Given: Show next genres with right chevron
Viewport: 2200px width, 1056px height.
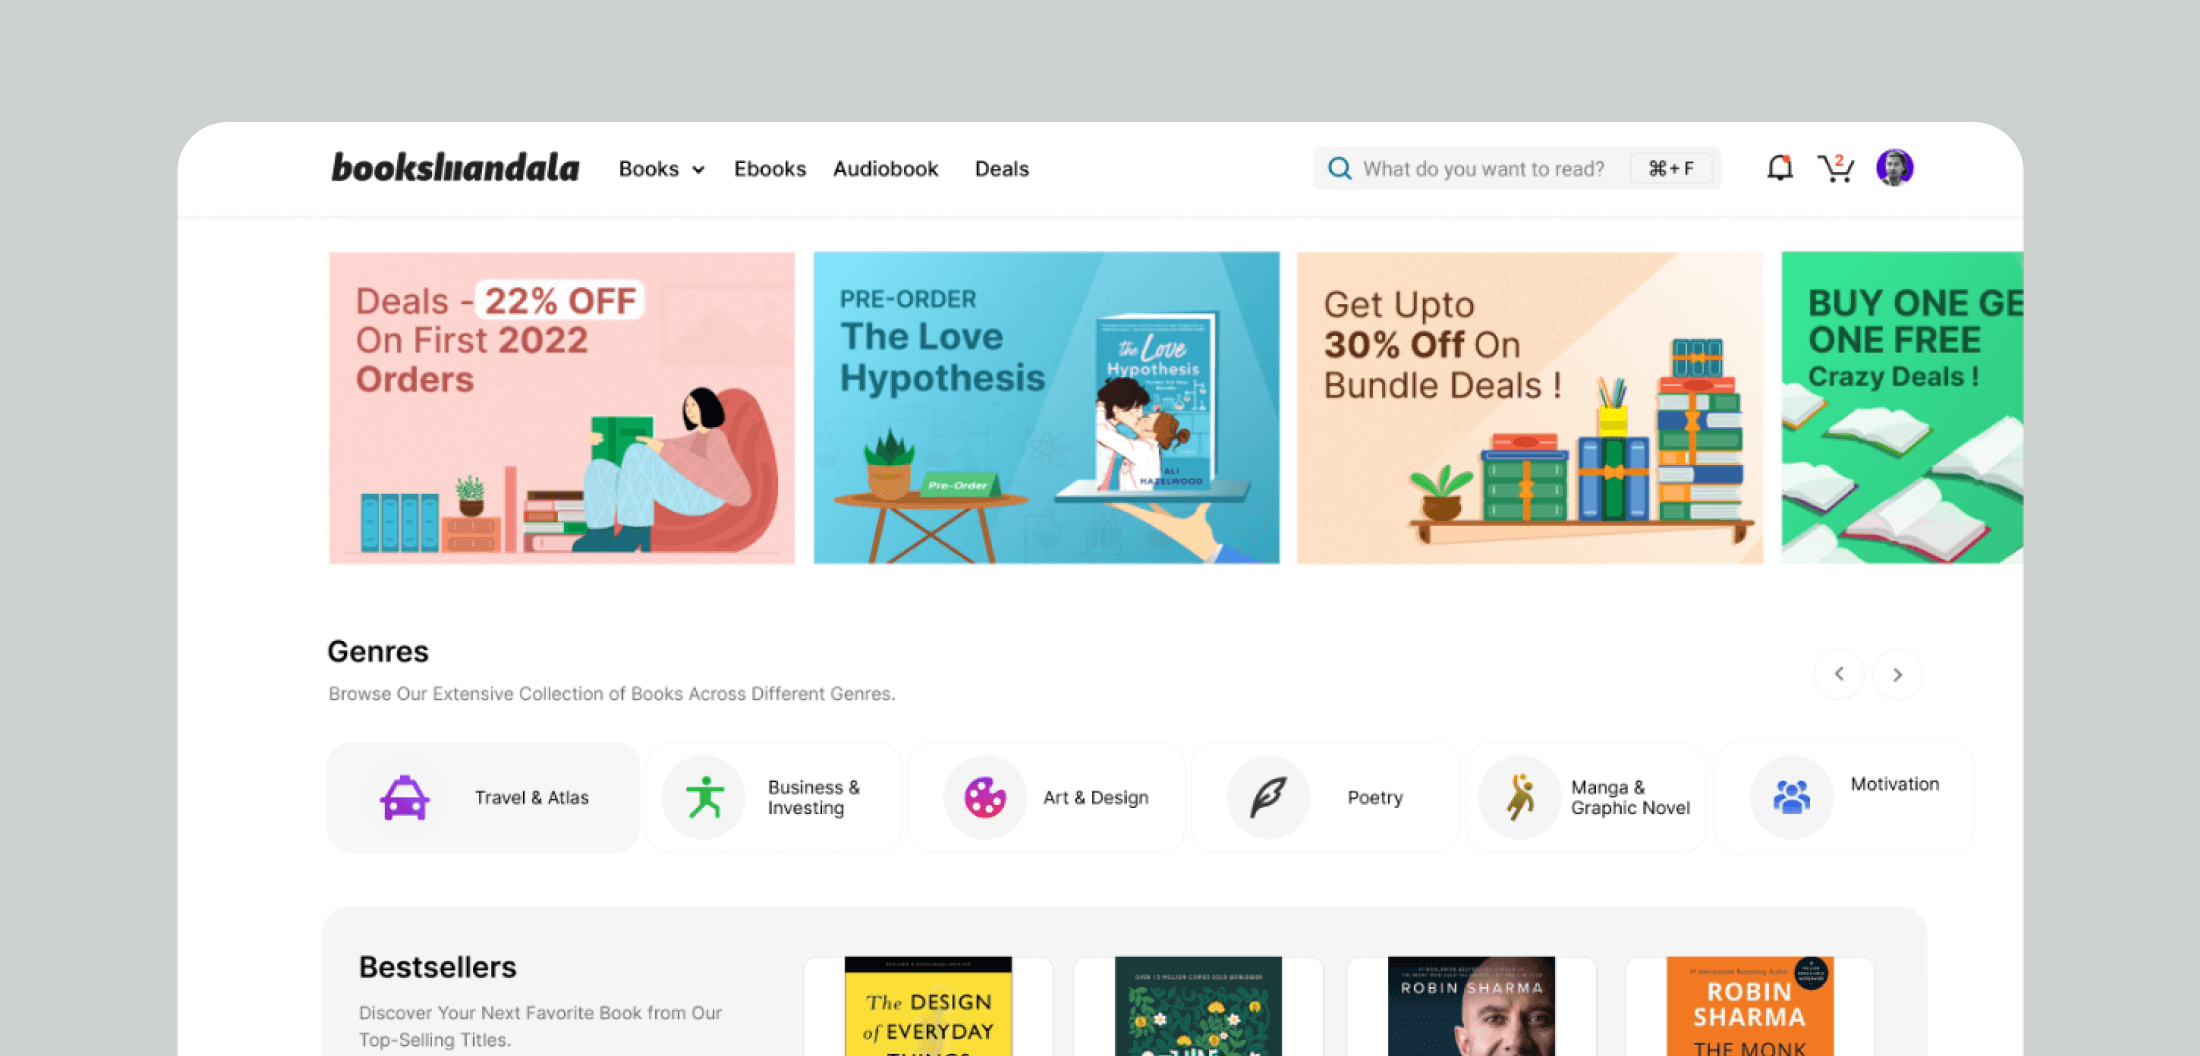Looking at the screenshot, I should (x=1897, y=675).
